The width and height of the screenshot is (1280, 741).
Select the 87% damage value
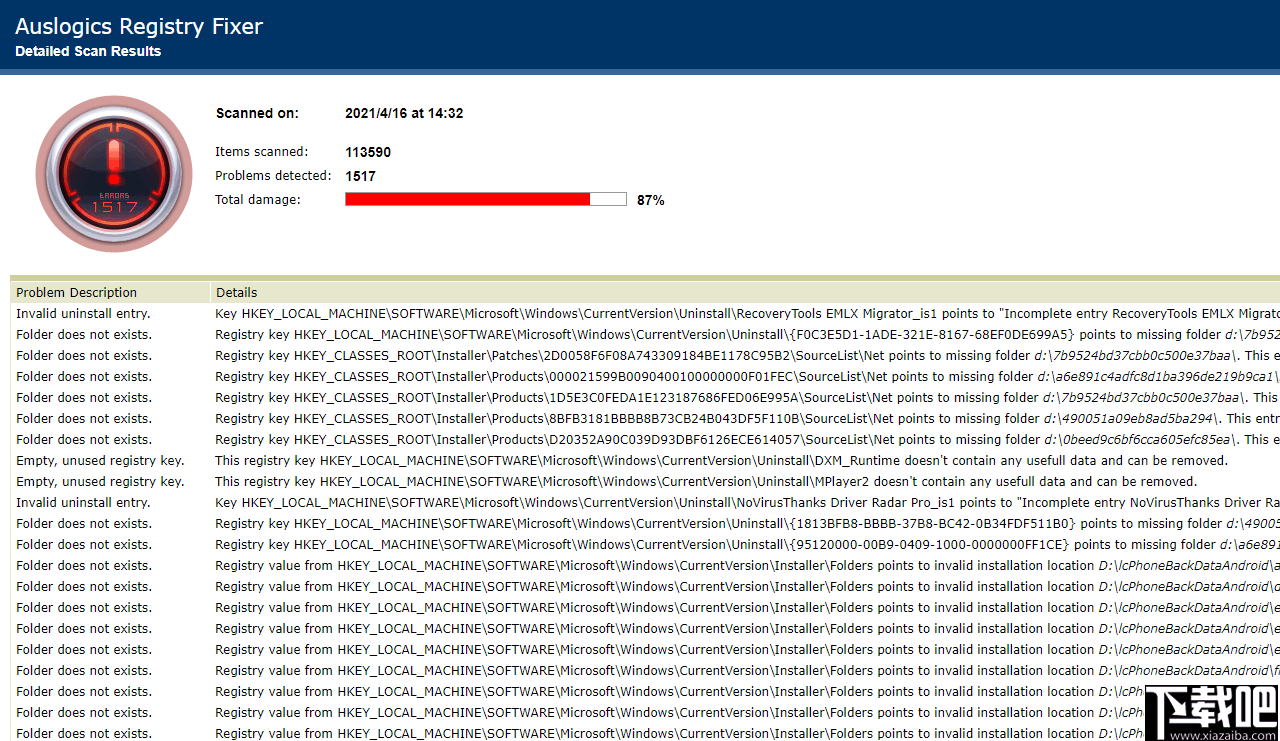650,200
